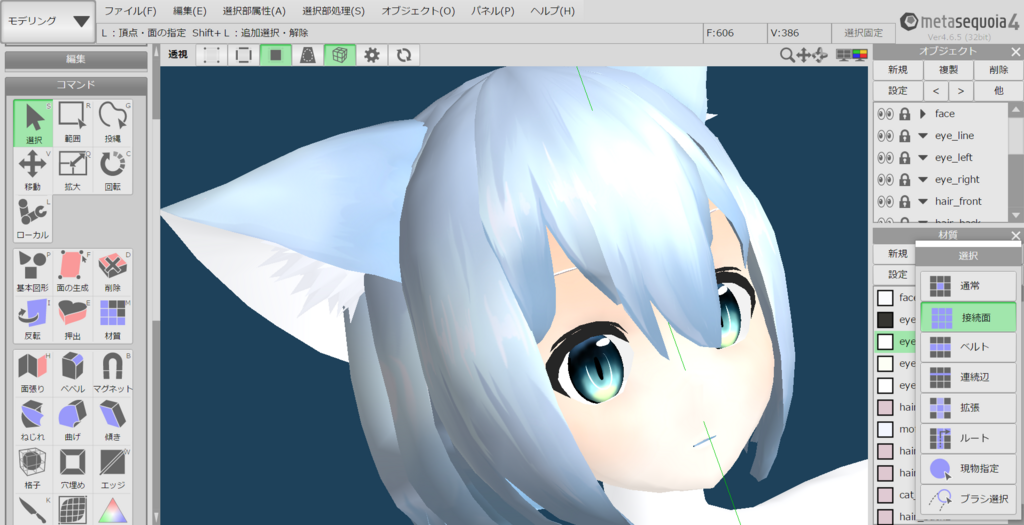
Task: Collapse the hair_front object triangle
Action: coord(923,201)
